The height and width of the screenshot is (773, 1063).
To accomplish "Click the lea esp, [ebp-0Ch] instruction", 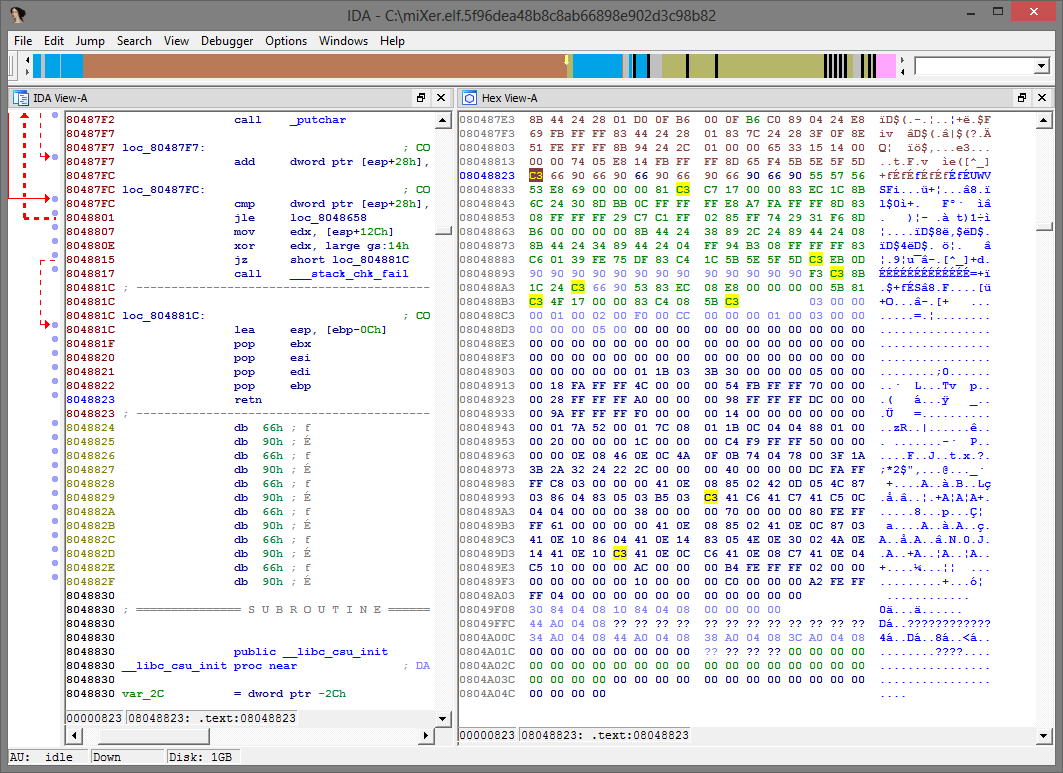I will point(310,330).
